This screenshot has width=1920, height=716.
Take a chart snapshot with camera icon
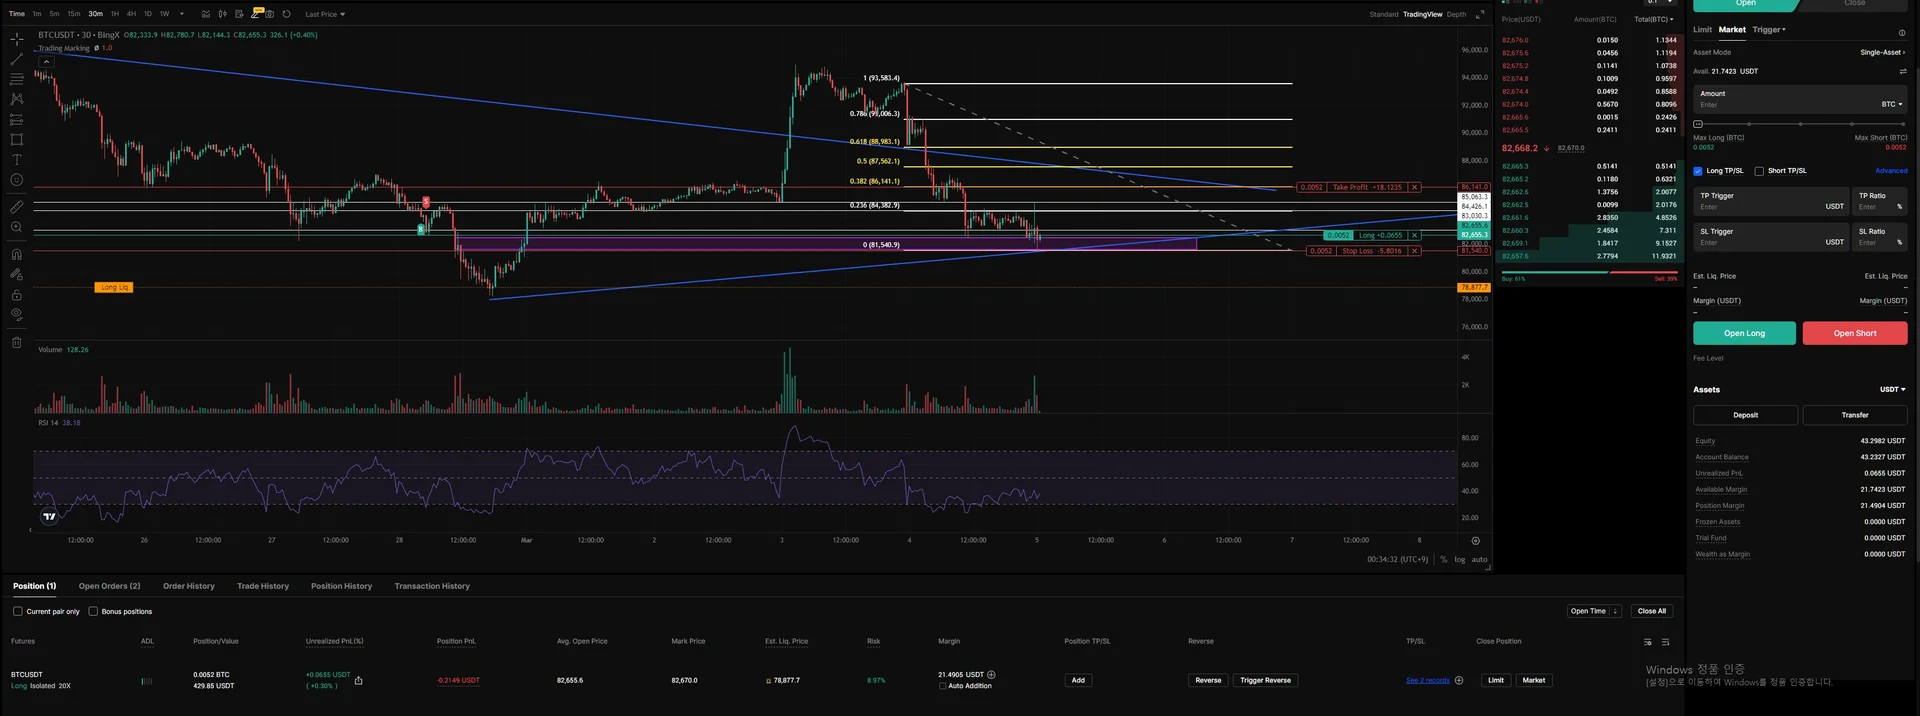click(270, 14)
